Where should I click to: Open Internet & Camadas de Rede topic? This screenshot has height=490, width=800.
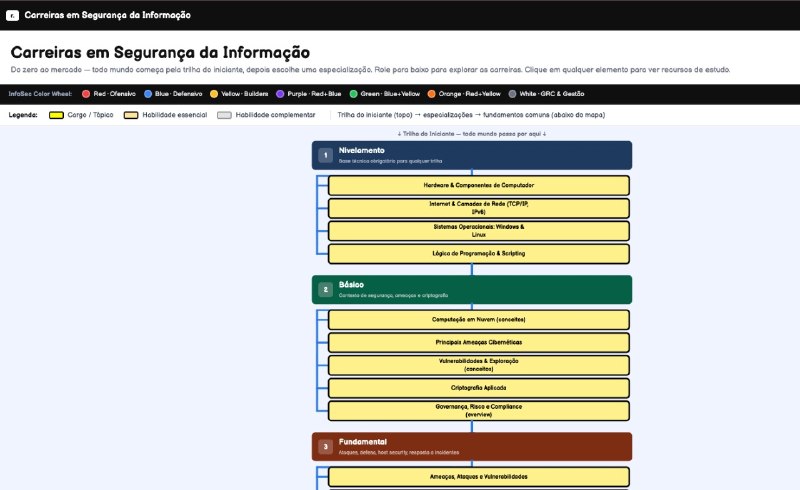click(479, 208)
